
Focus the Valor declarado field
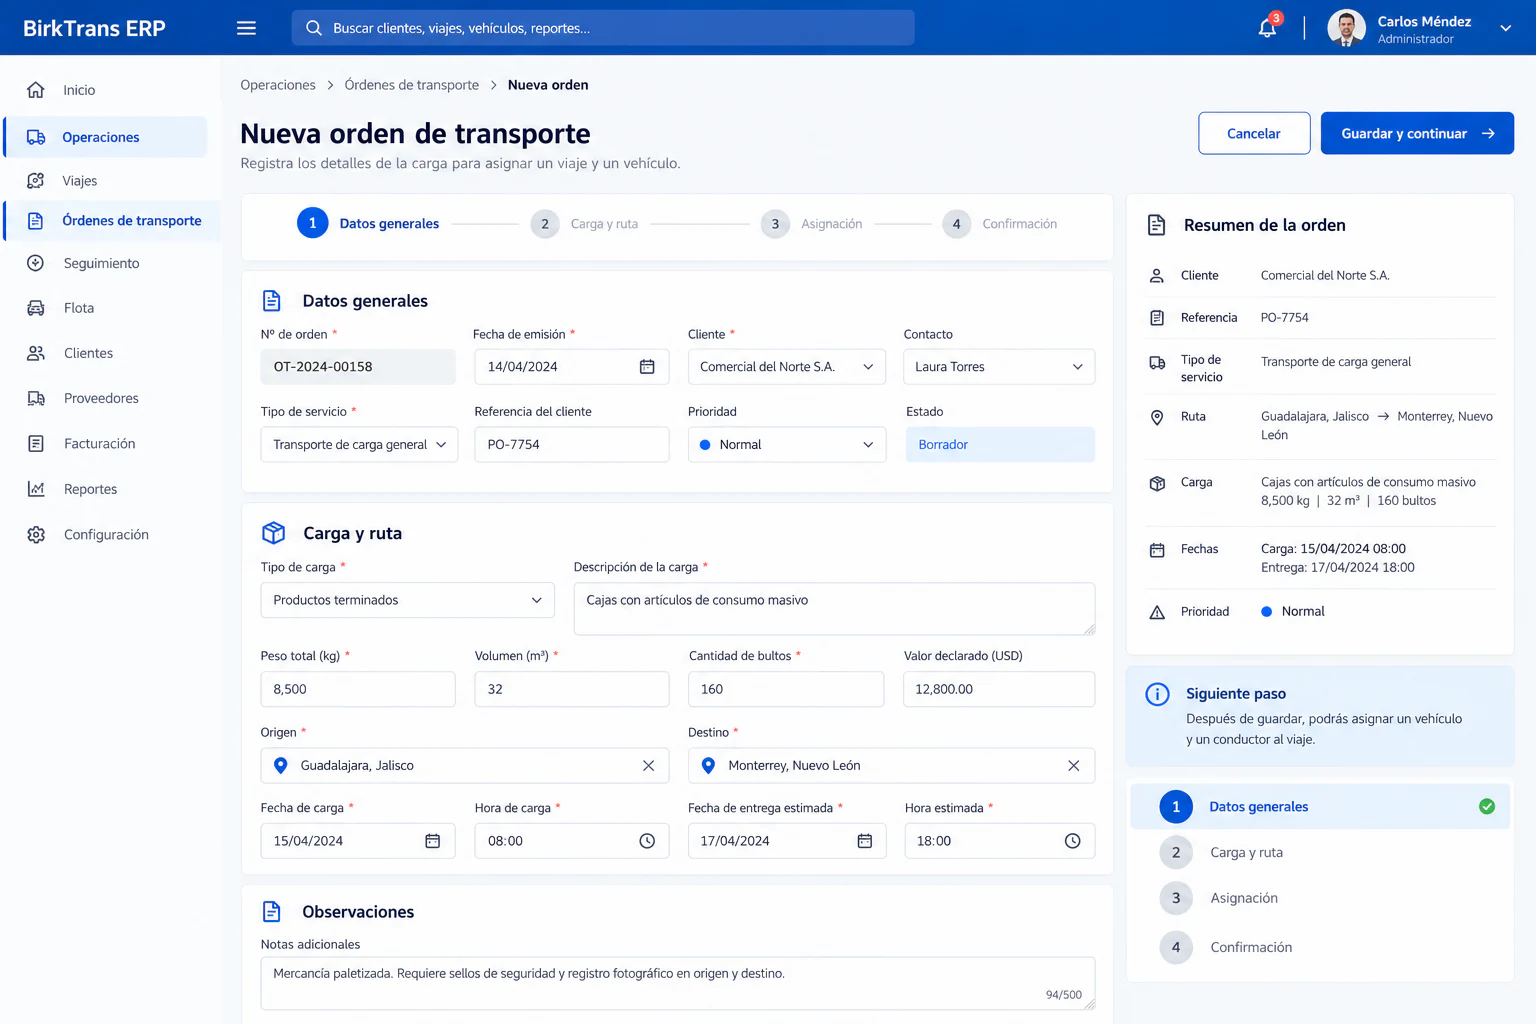(x=999, y=689)
